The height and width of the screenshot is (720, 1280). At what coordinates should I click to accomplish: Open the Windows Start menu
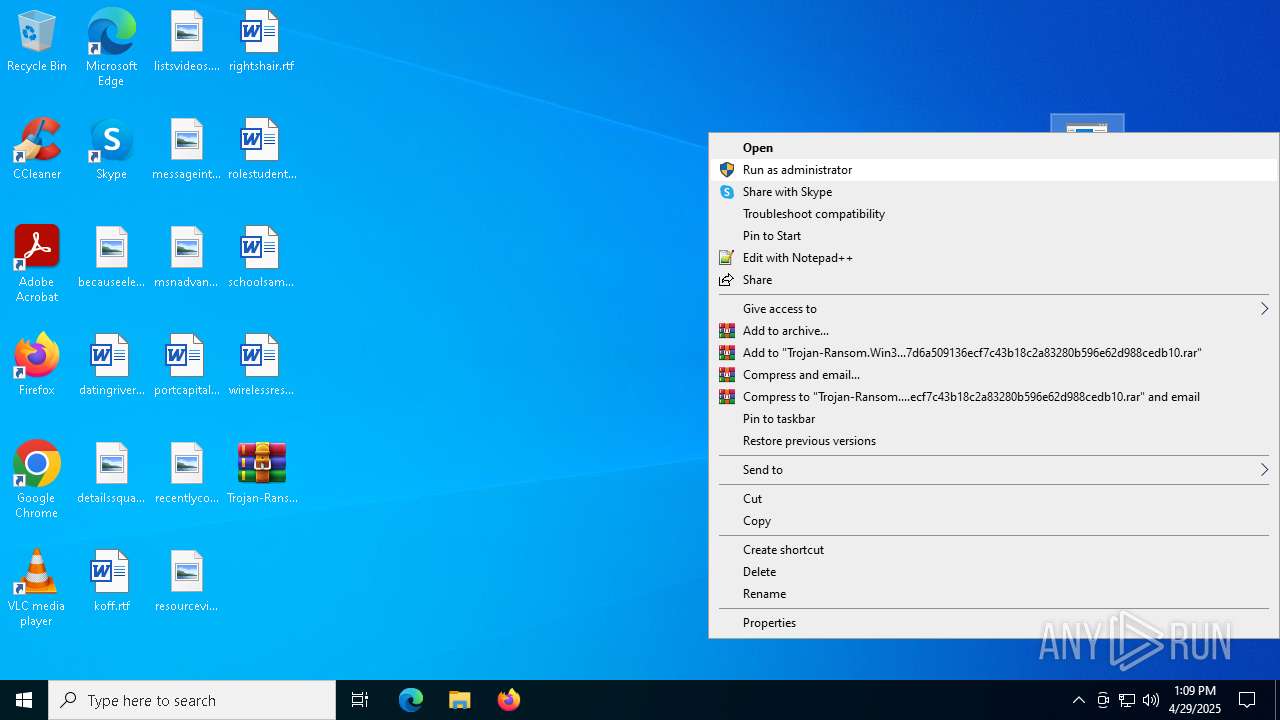[x=24, y=700]
